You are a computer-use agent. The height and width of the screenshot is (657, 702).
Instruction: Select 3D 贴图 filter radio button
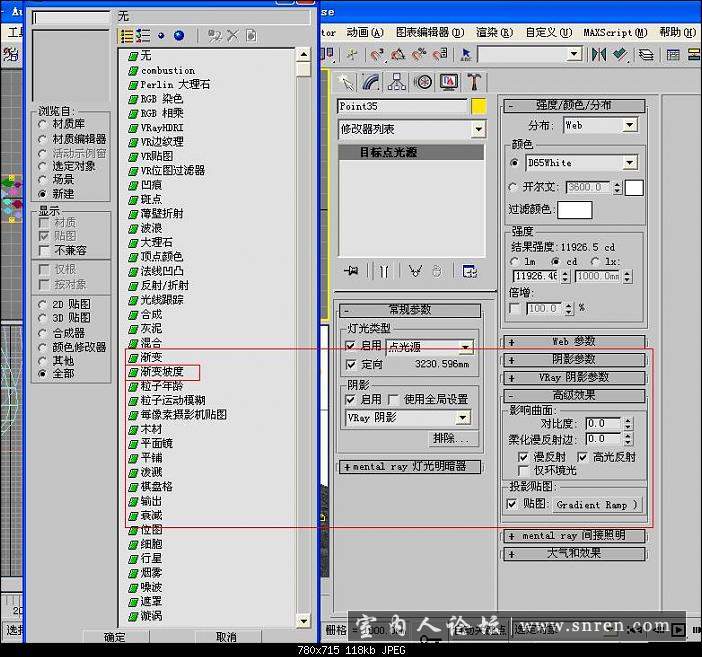tap(43, 318)
